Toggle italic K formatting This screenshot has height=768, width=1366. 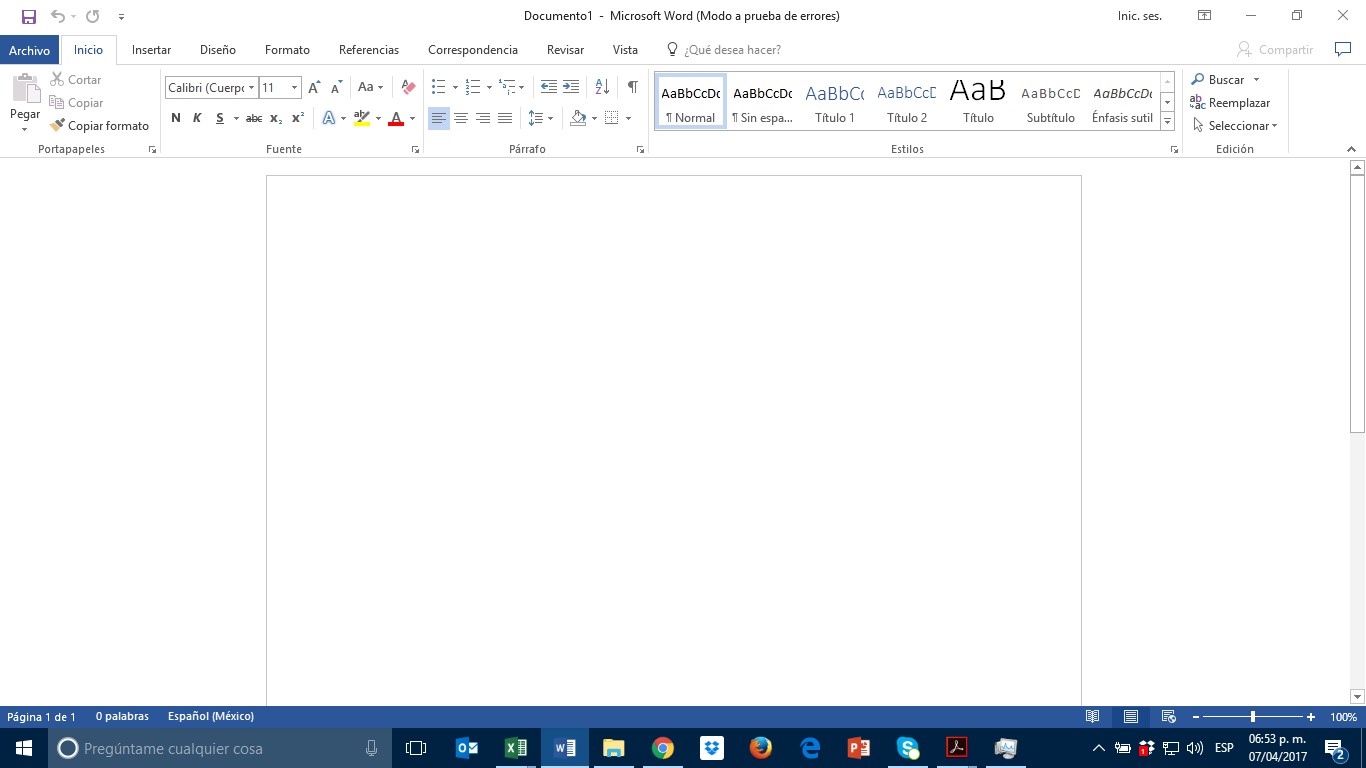pyautogui.click(x=197, y=118)
